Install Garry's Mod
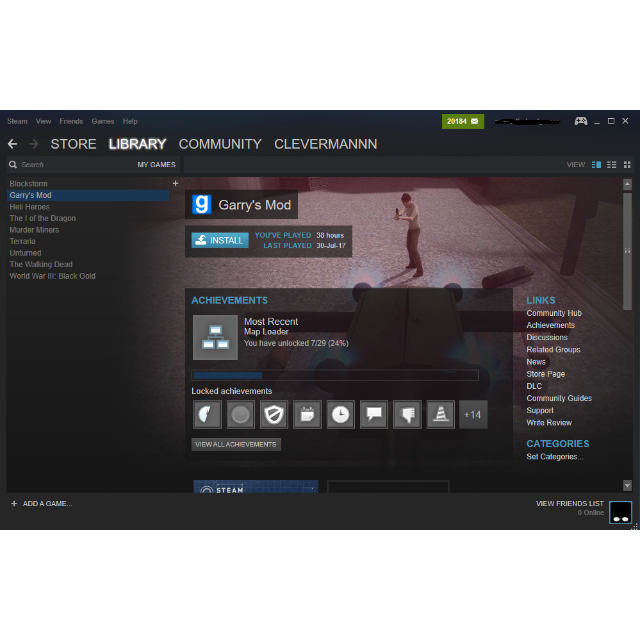Viewport: 640px width, 640px height. pyautogui.click(x=220, y=240)
